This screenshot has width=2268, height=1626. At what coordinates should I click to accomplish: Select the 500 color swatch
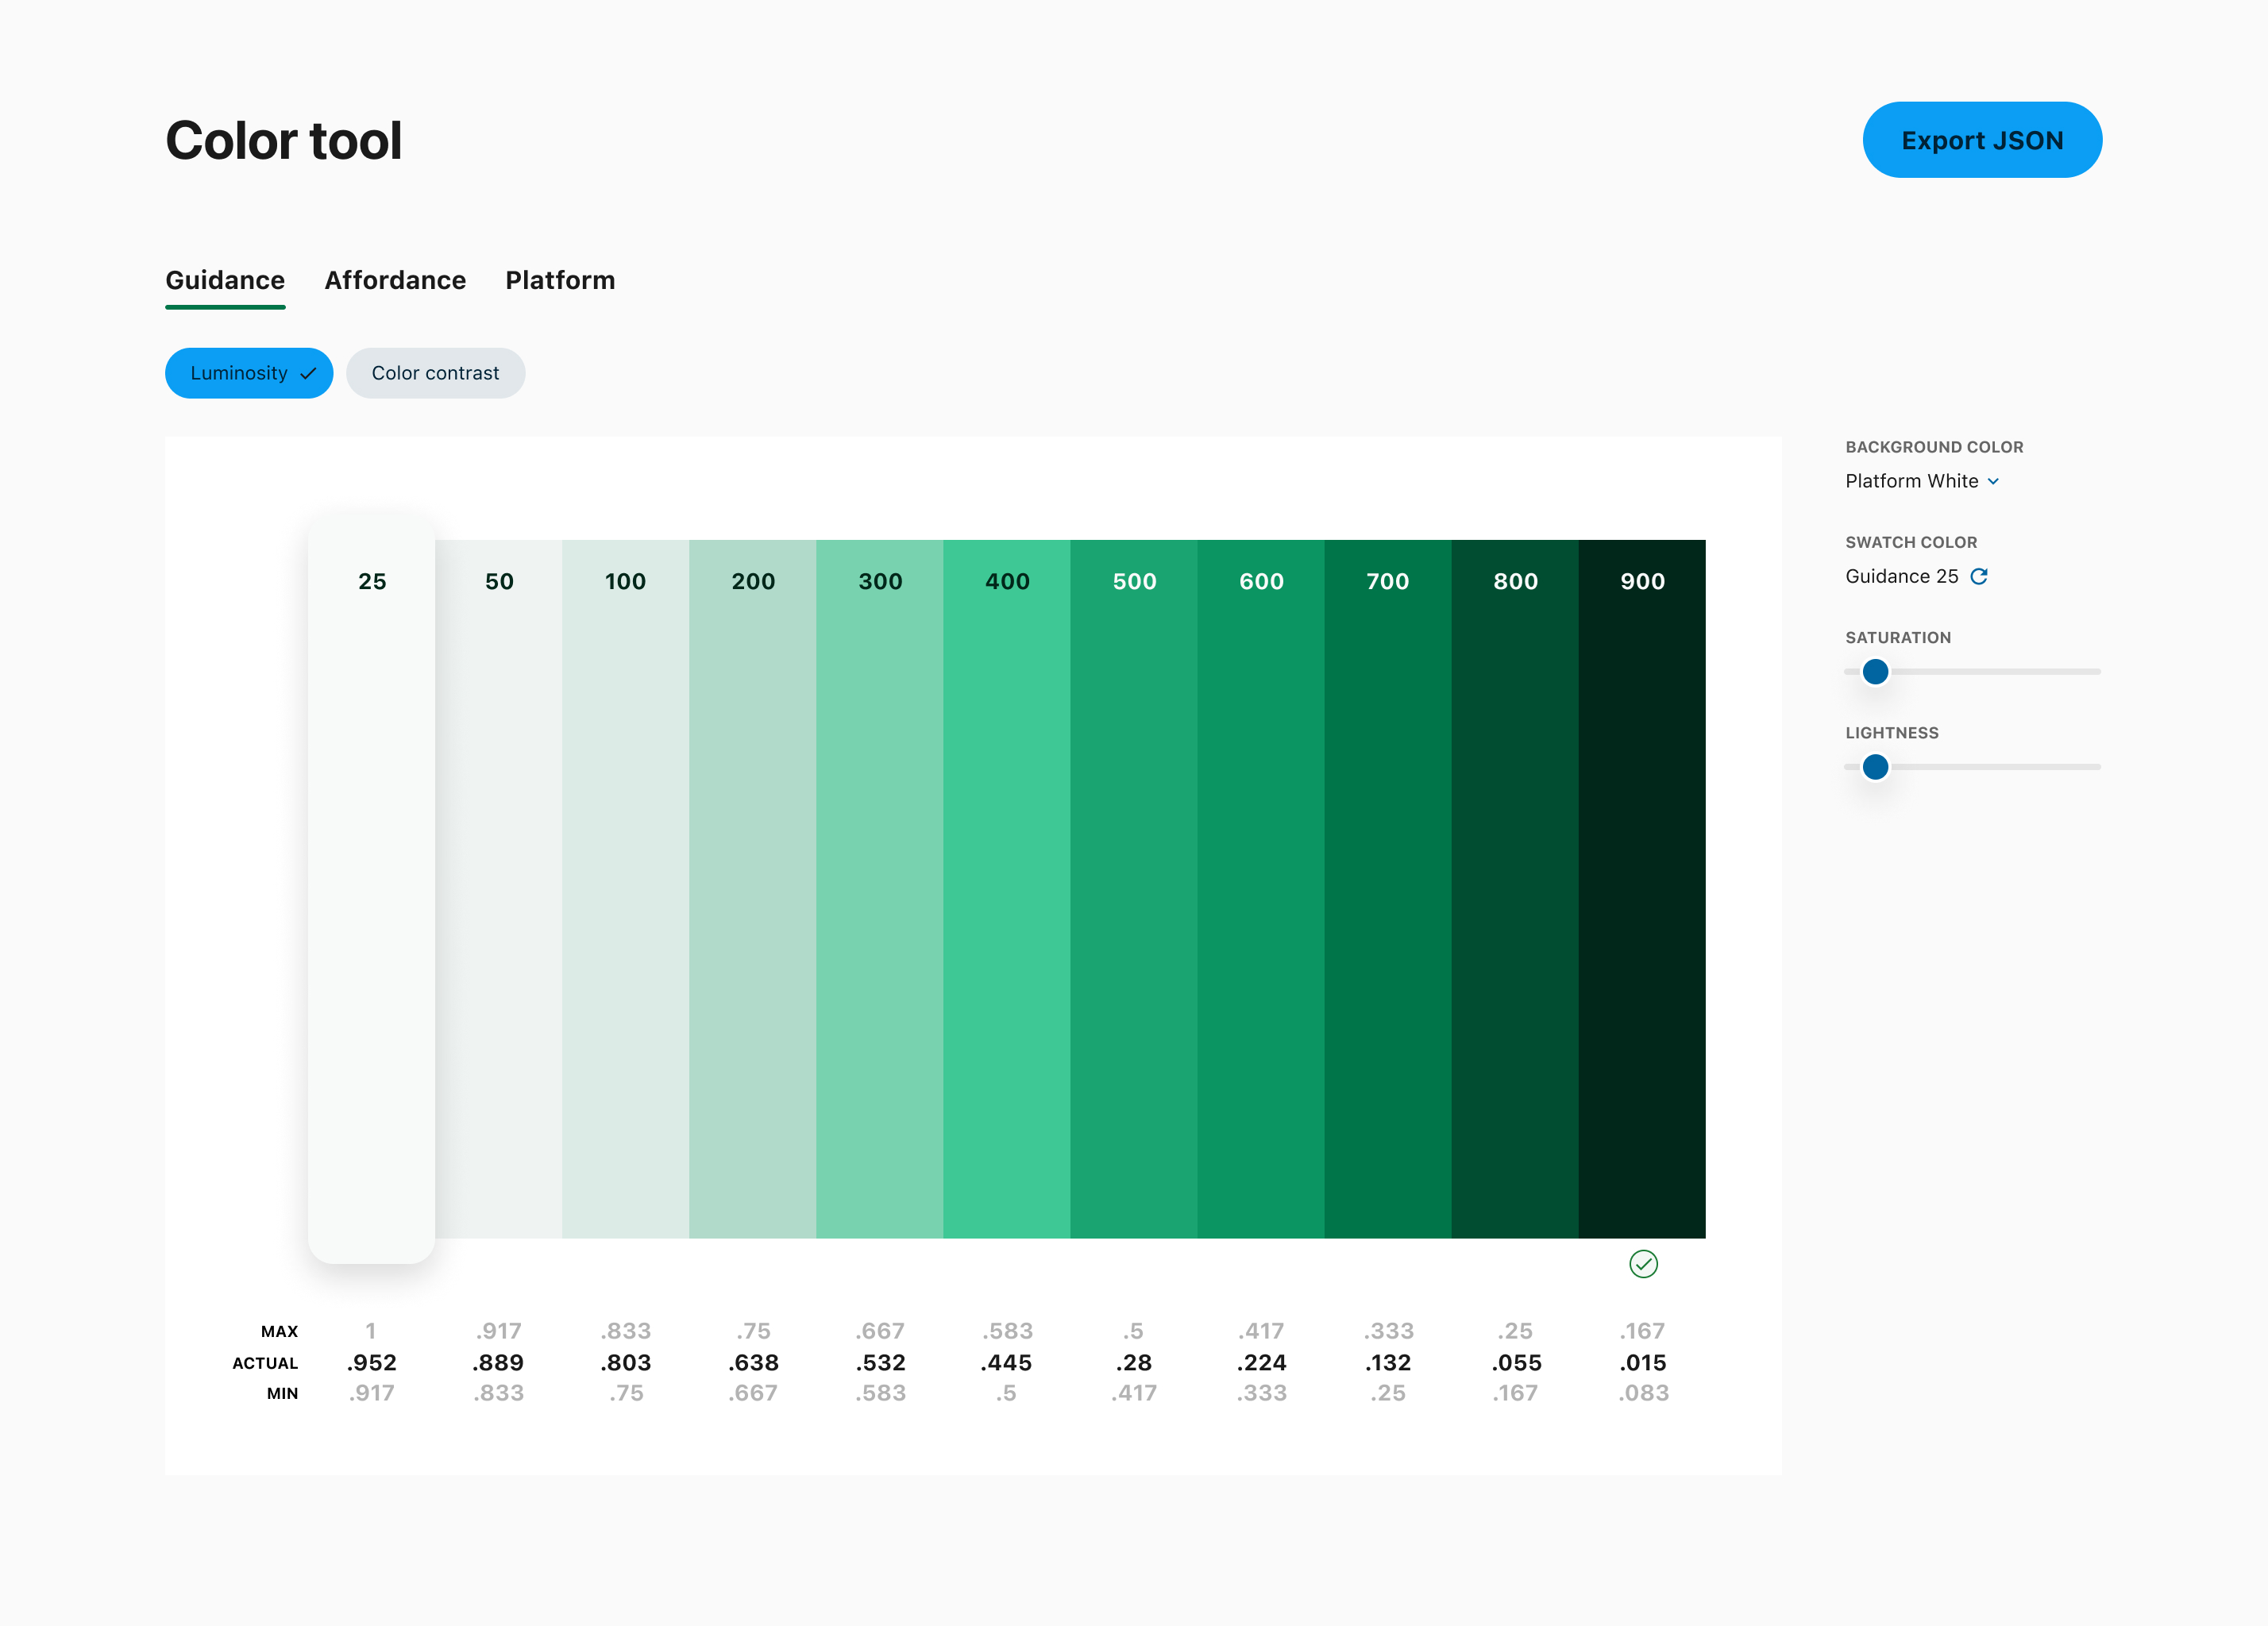click(x=1133, y=889)
